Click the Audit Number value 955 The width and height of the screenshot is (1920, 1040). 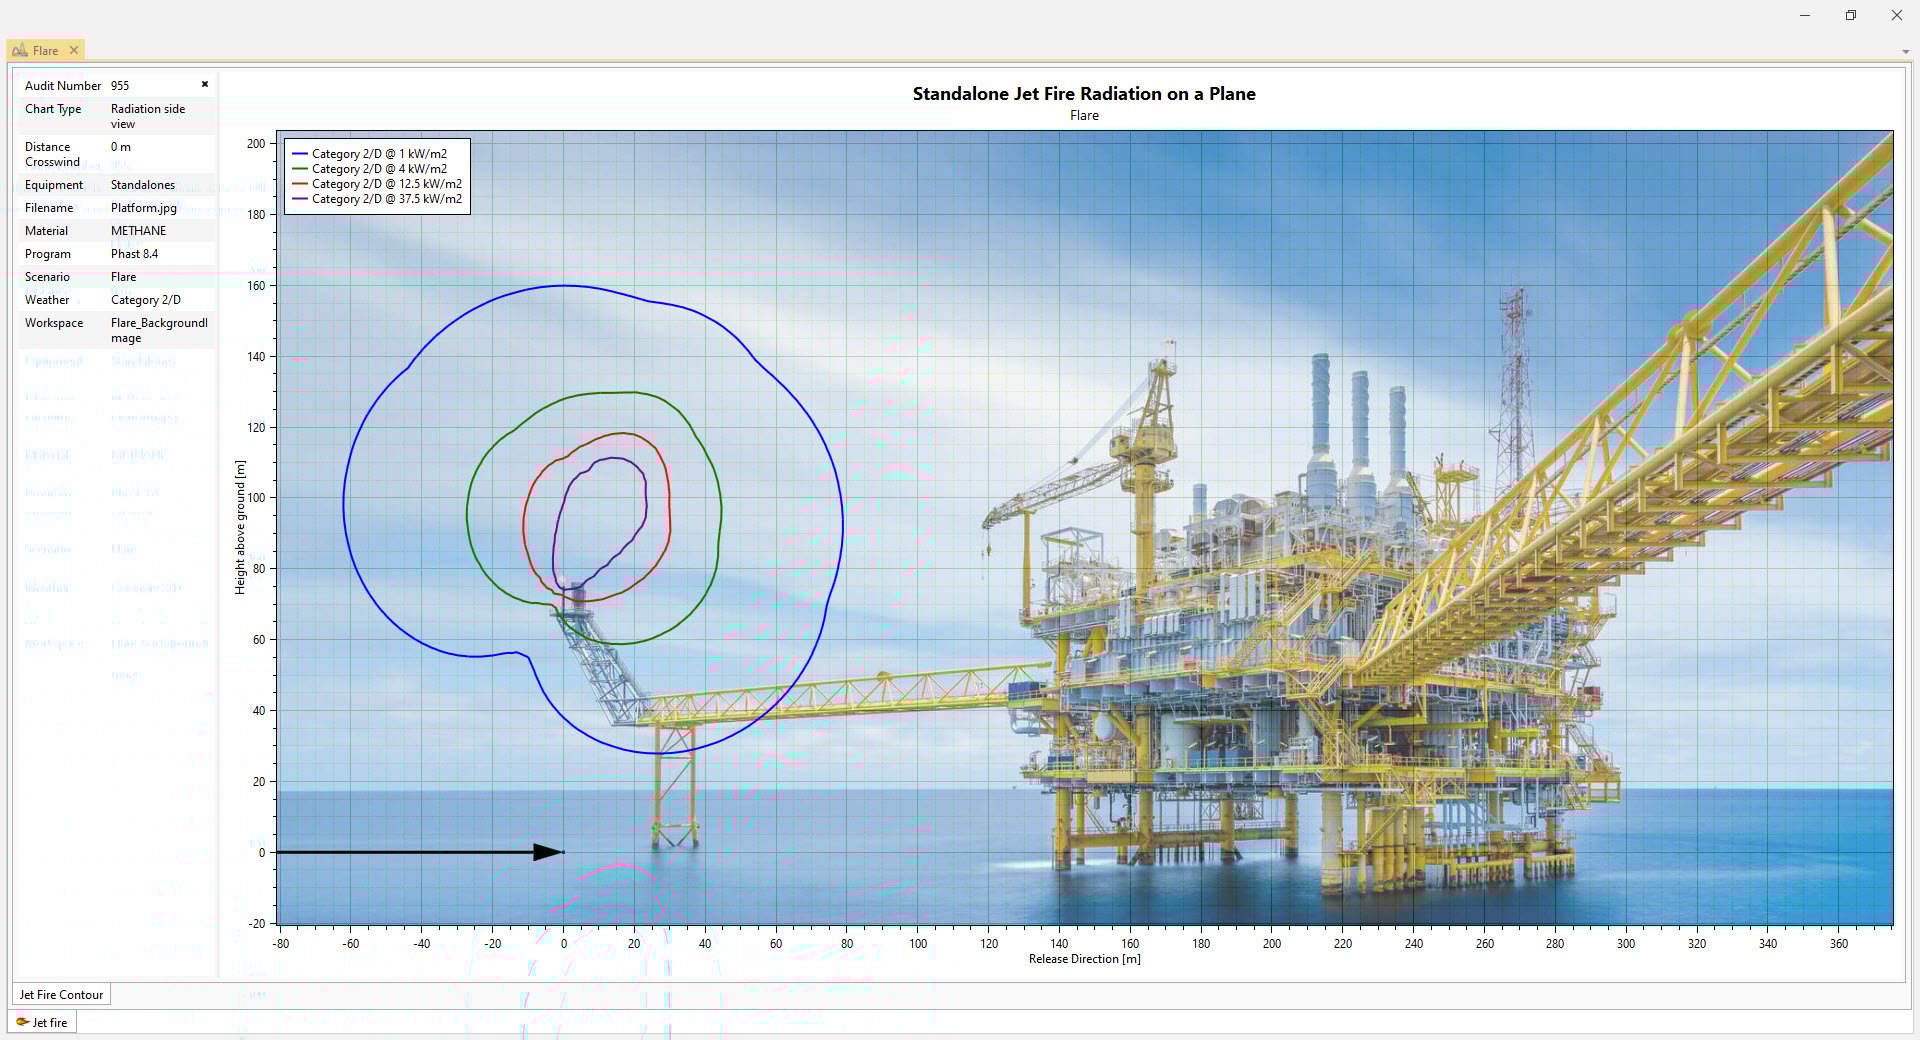tap(120, 85)
